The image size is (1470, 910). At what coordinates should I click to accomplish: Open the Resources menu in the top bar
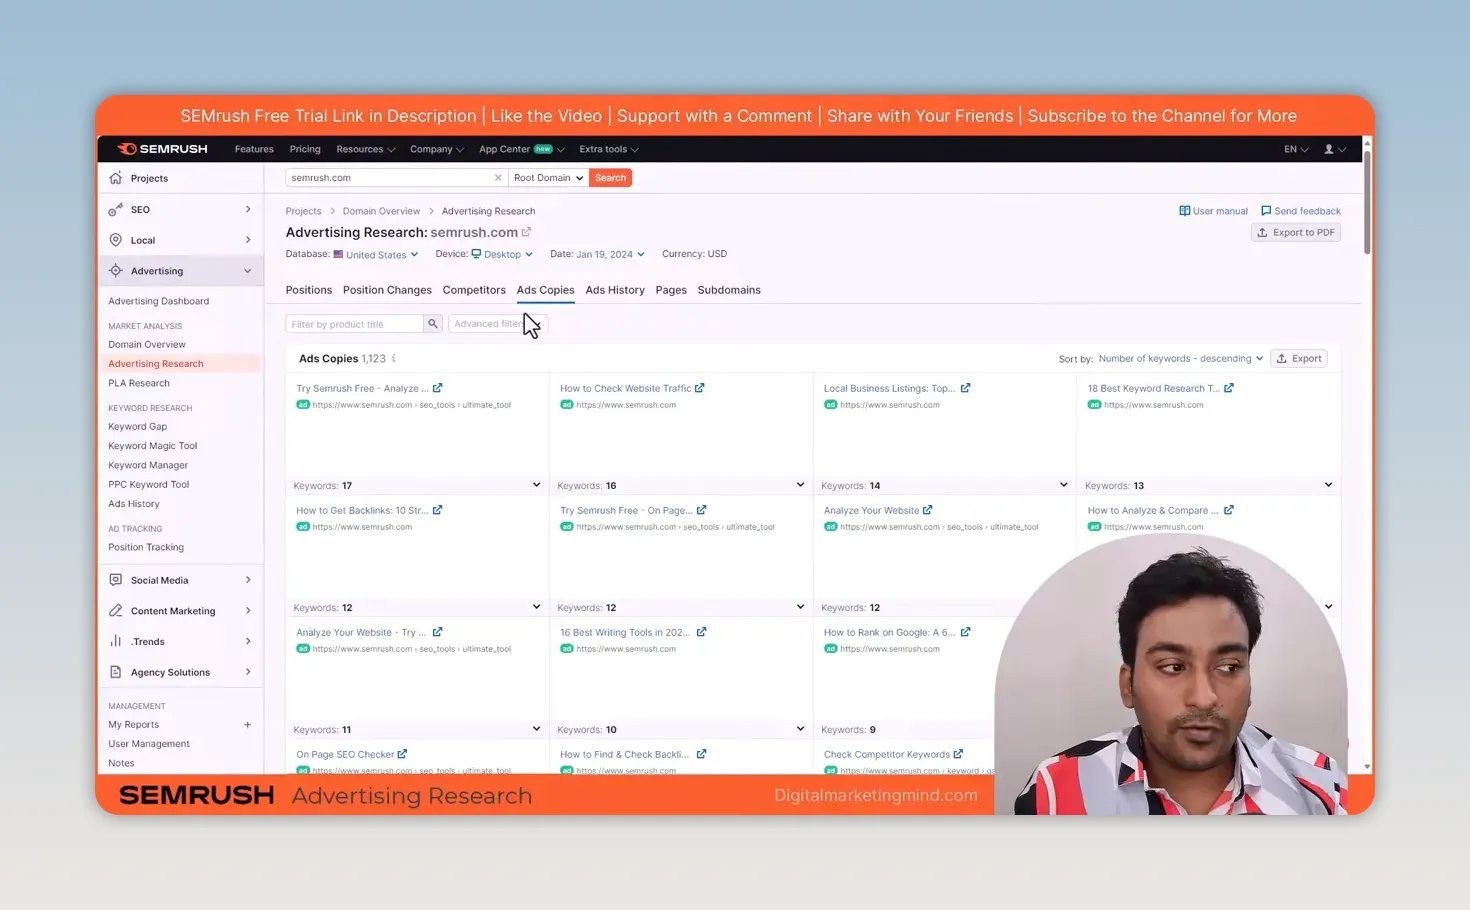point(365,149)
